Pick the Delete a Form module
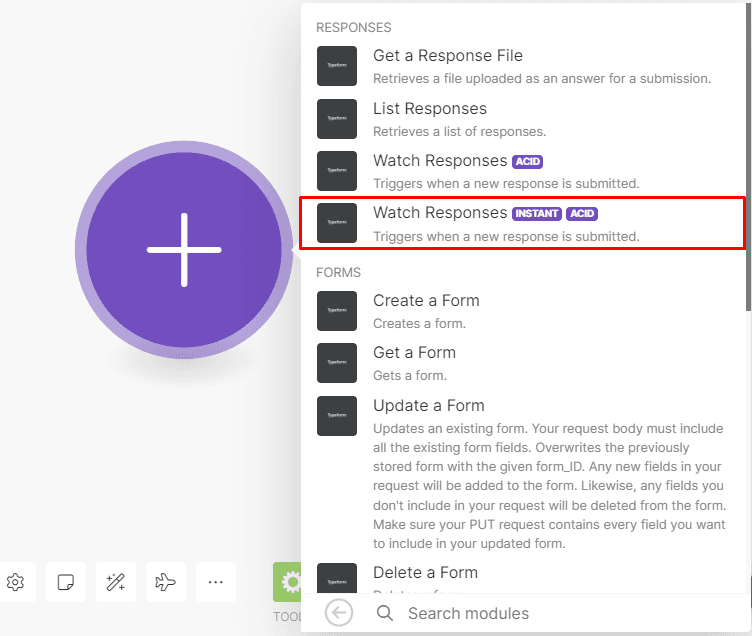 [x=425, y=573]
